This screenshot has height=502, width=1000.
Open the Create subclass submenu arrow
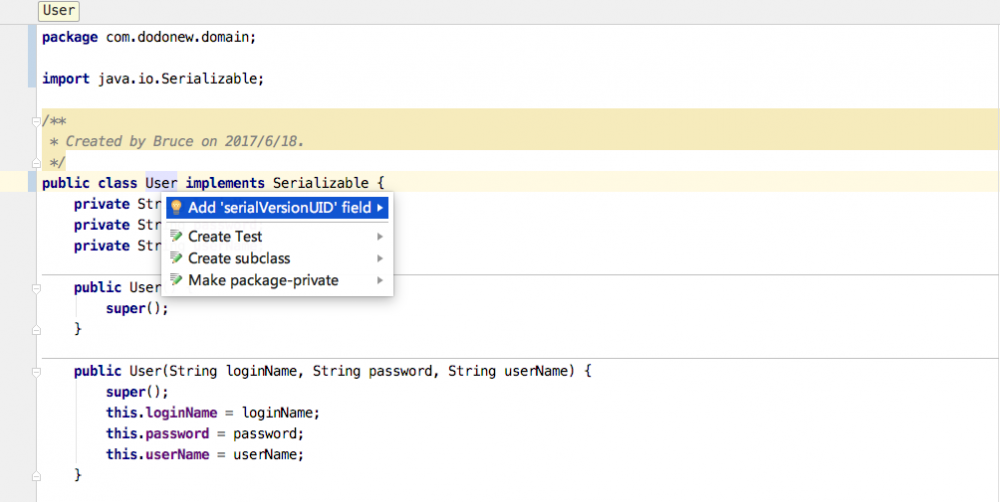pos(380,258)
